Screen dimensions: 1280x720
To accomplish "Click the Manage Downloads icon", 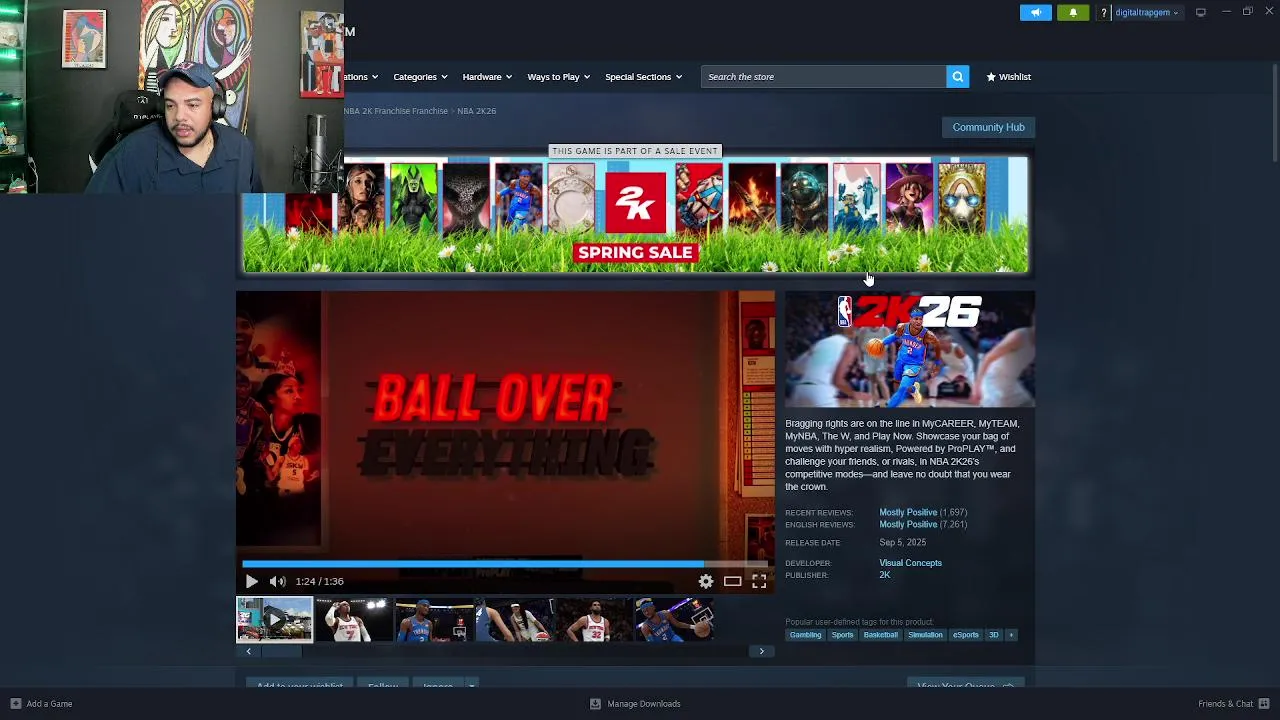I will [x=595, y=704].
